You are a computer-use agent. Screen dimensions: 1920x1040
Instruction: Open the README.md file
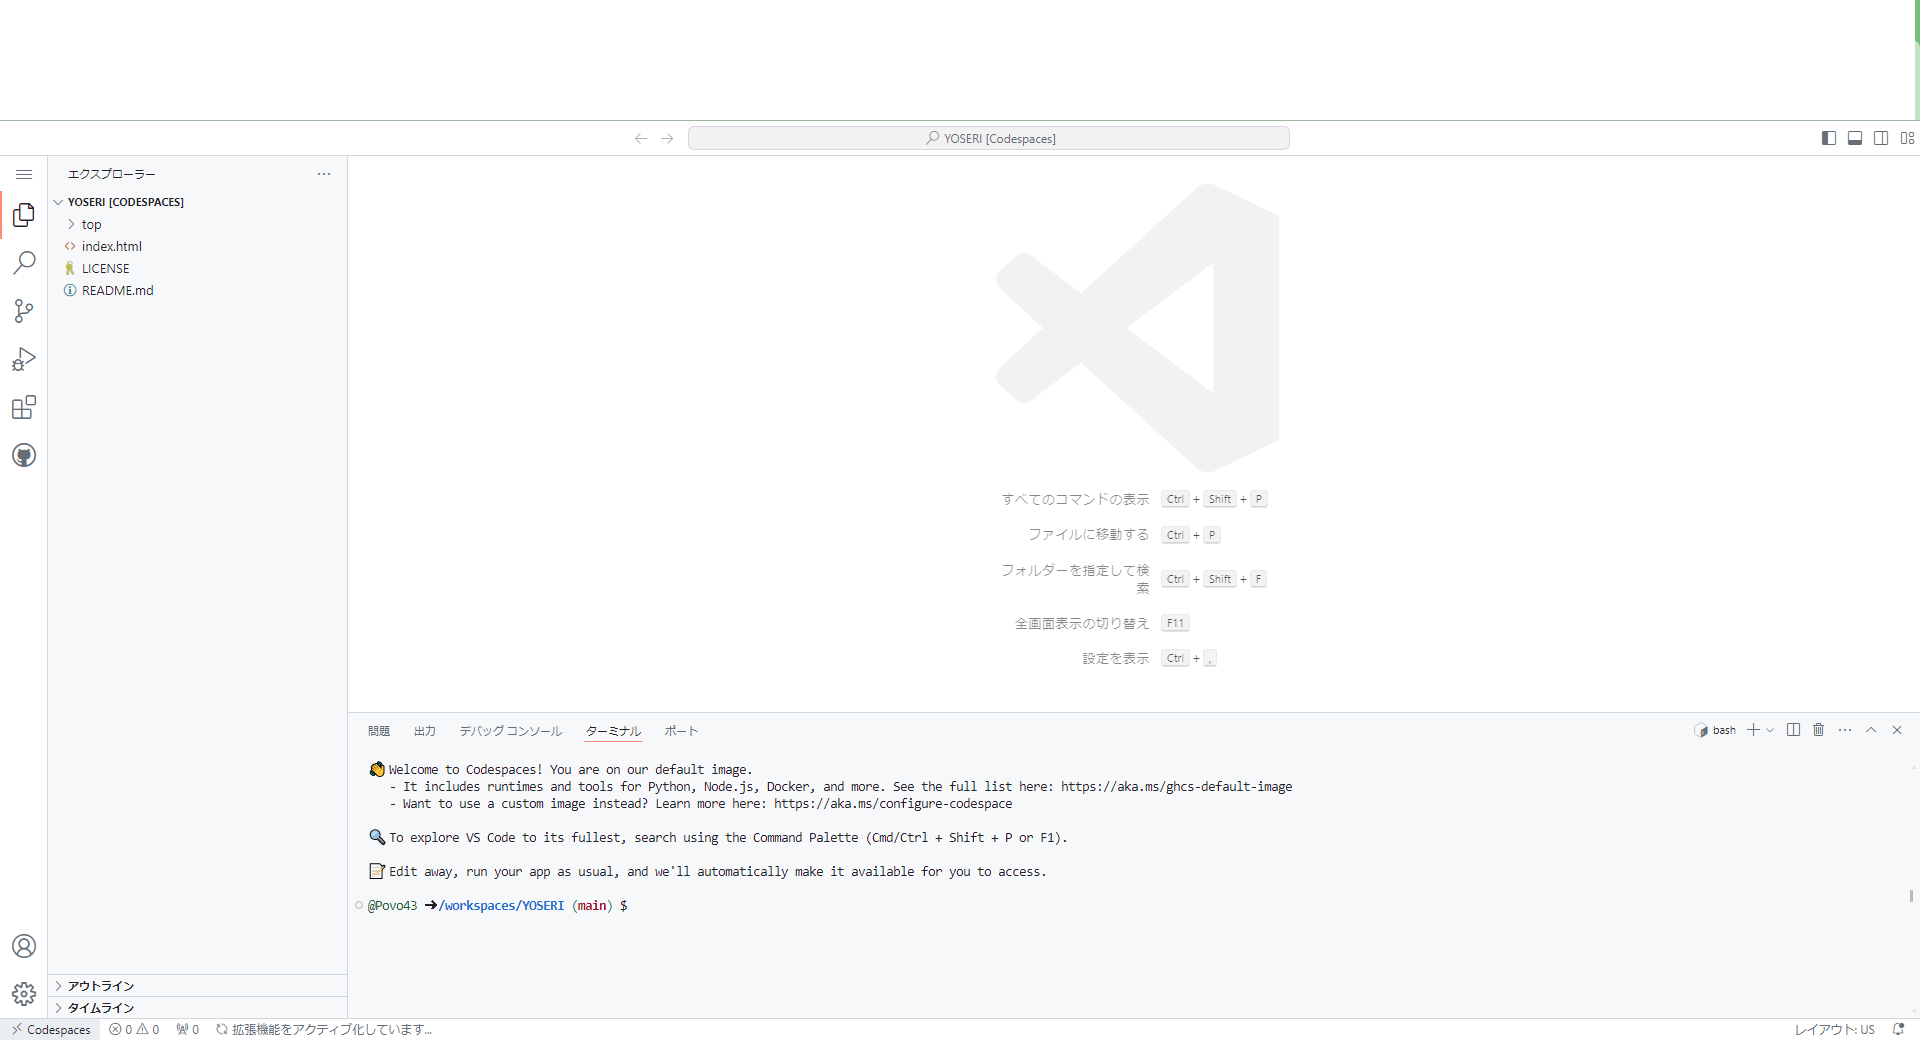tap(117, 290)
